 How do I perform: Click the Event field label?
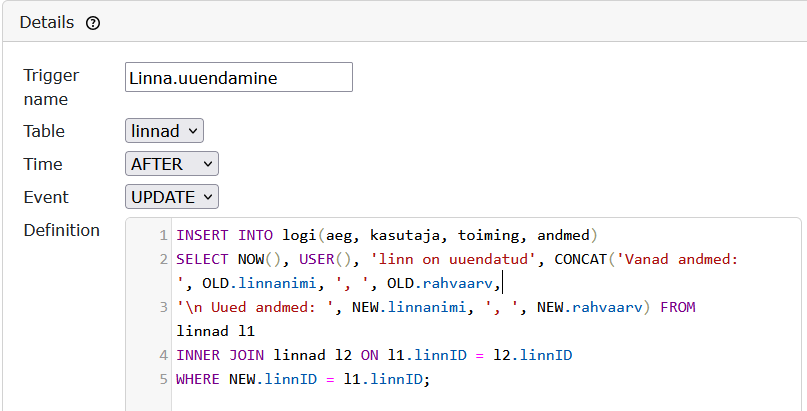46,197
